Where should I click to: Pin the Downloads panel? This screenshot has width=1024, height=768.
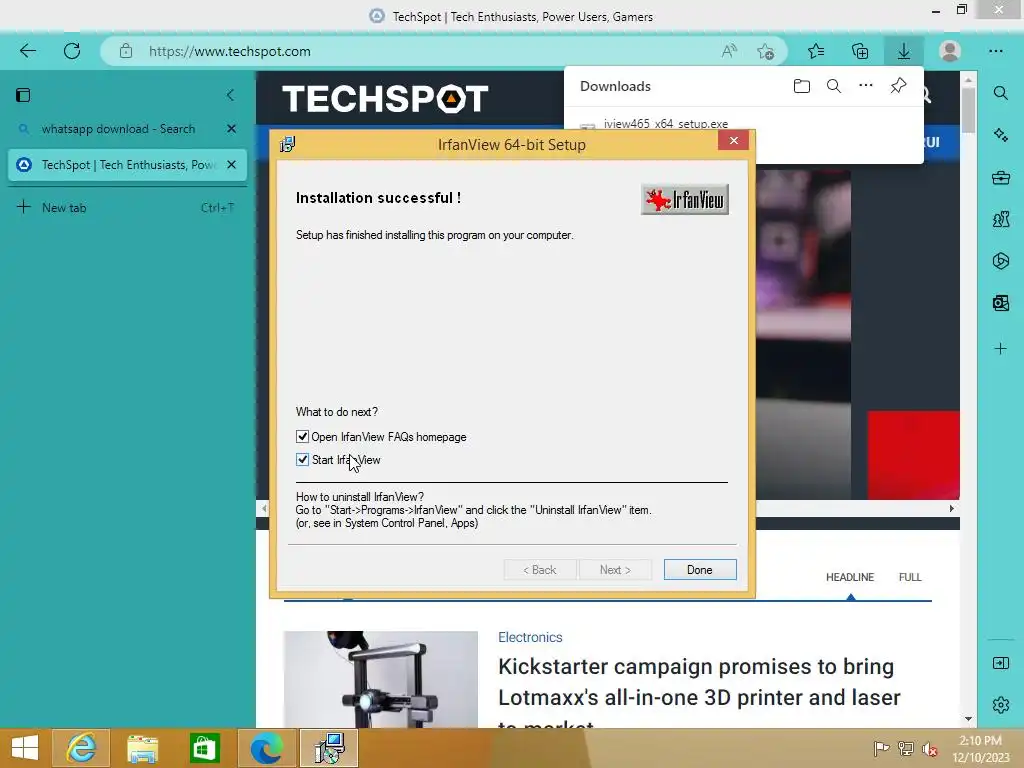click(899, 86)
